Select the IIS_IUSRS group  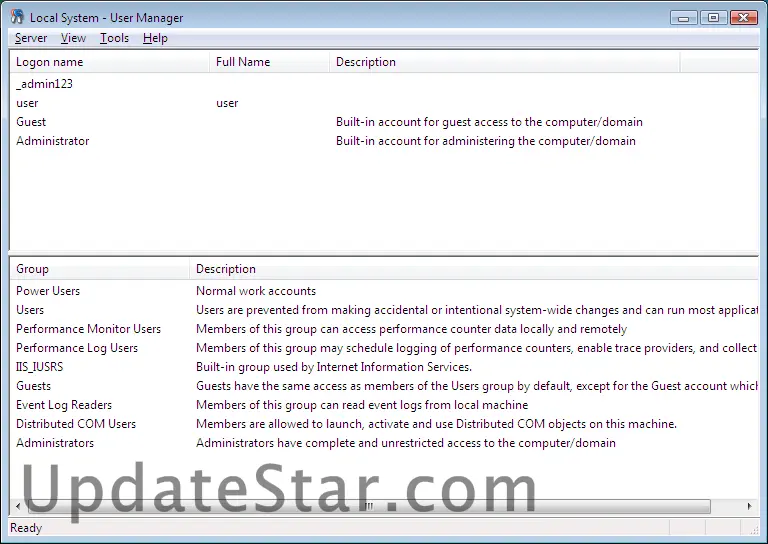tap(40, 367)
